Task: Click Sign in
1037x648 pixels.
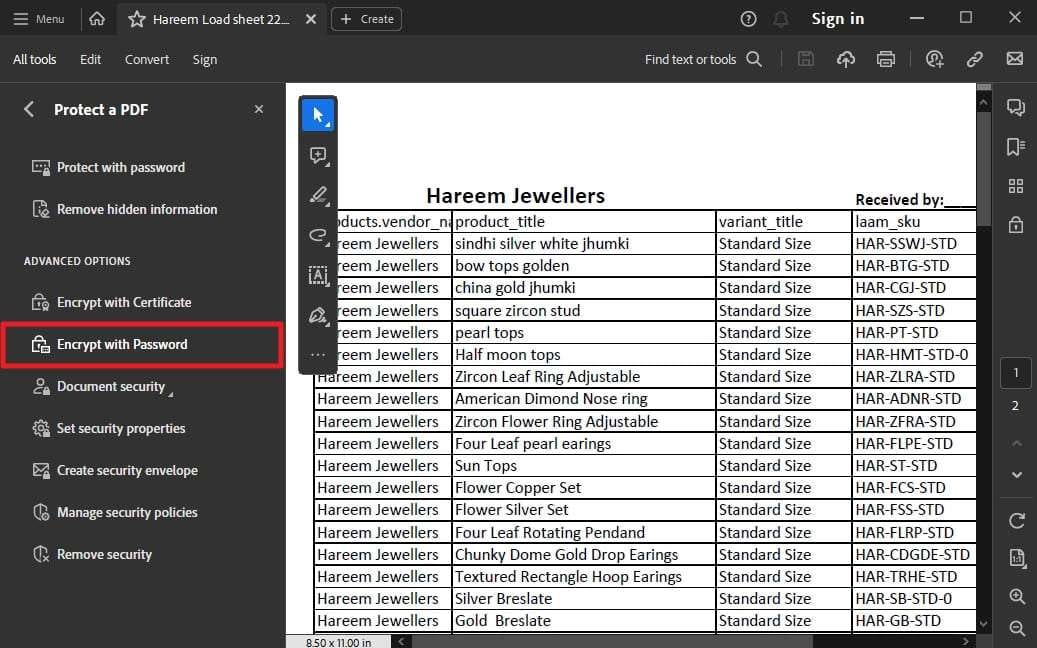Action: coord(837,19)
